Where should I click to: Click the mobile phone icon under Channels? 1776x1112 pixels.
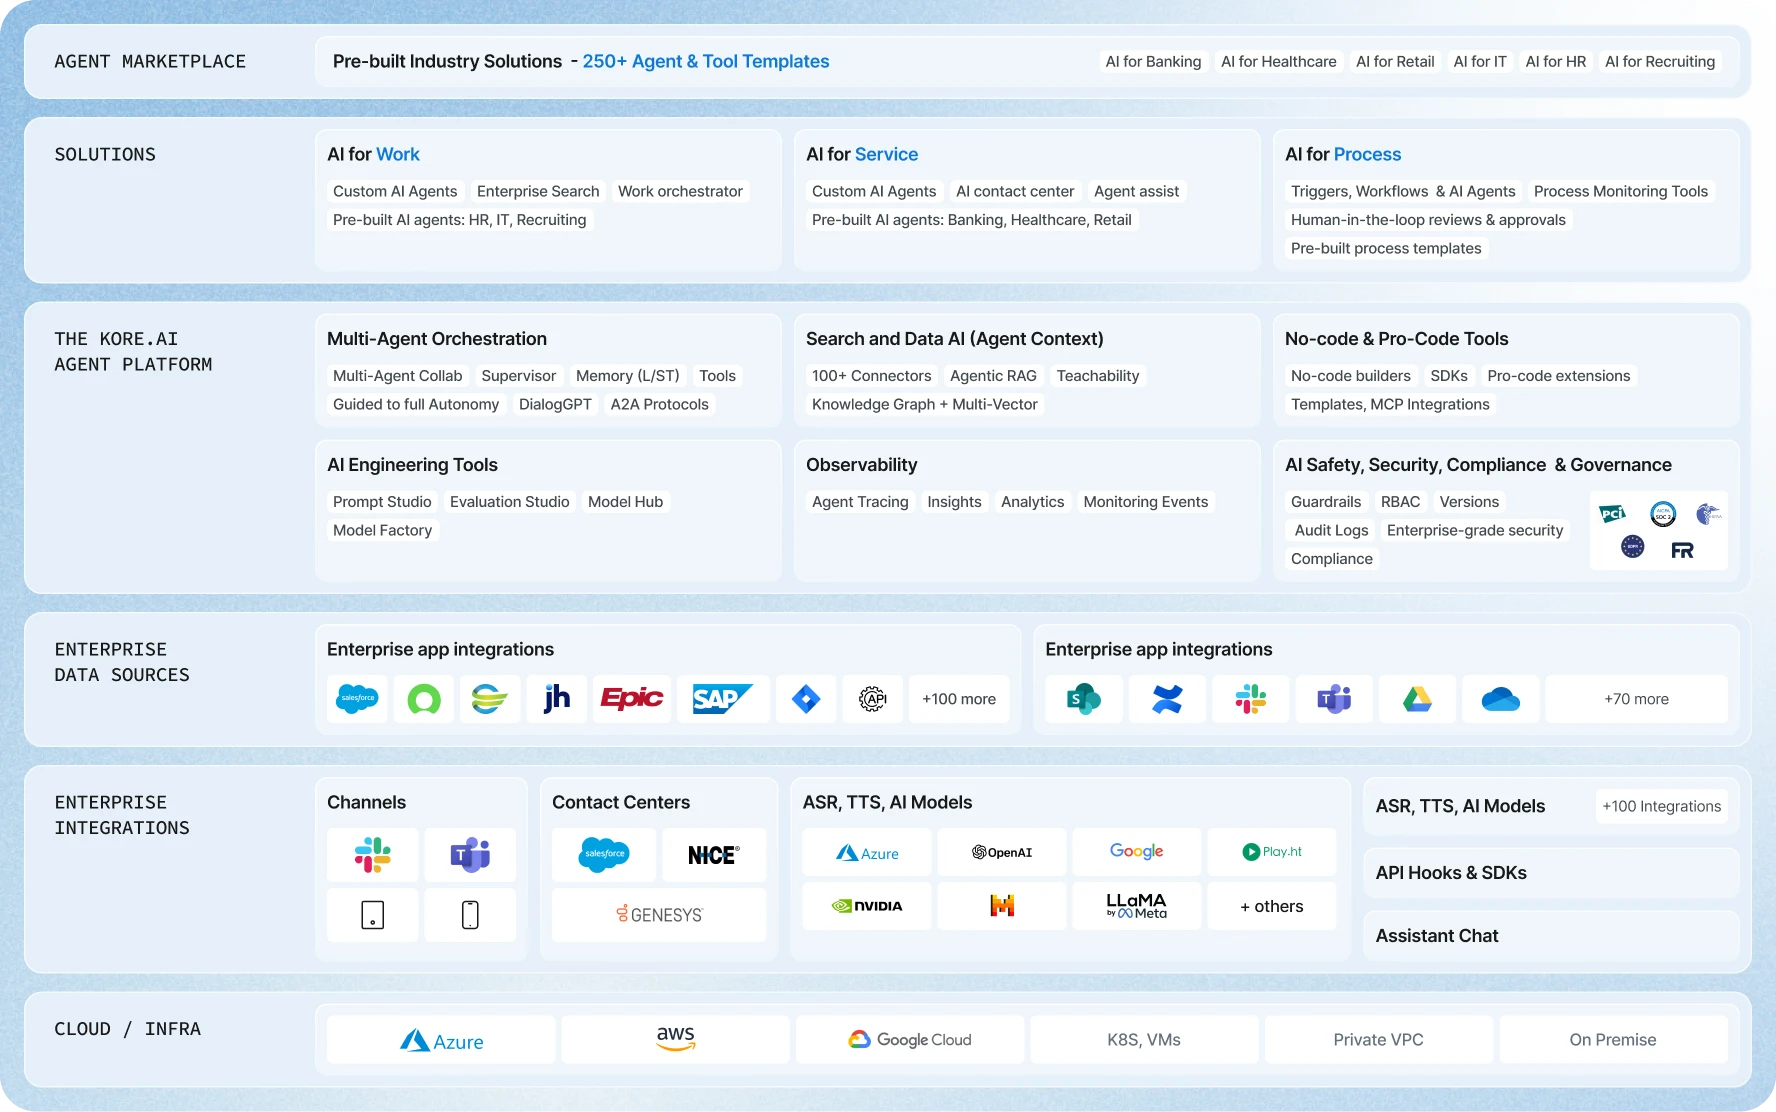470,914
